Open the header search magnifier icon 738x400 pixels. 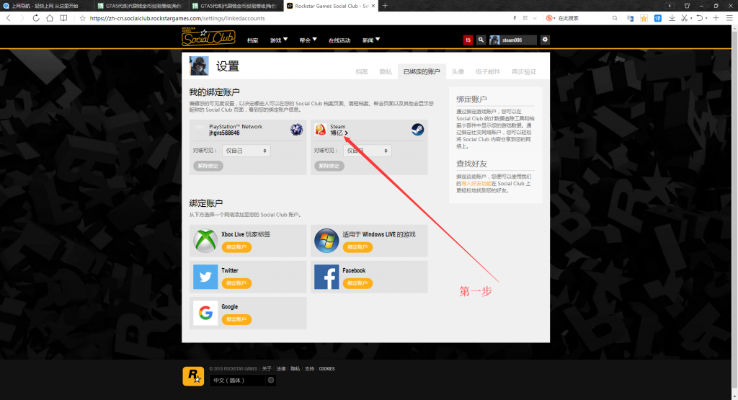pyautogui.click(x=481, y=40)
